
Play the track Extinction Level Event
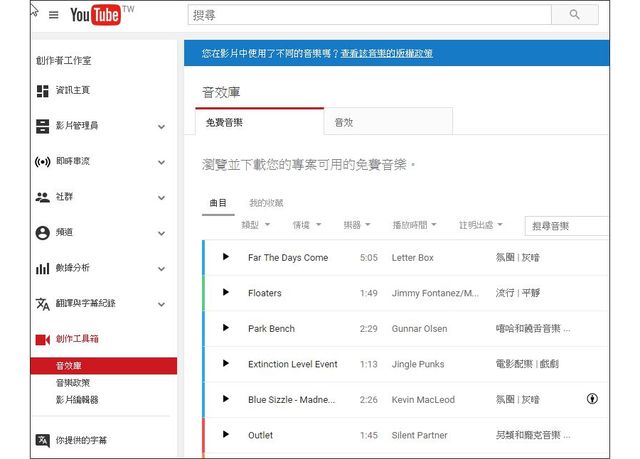(226, 363)
